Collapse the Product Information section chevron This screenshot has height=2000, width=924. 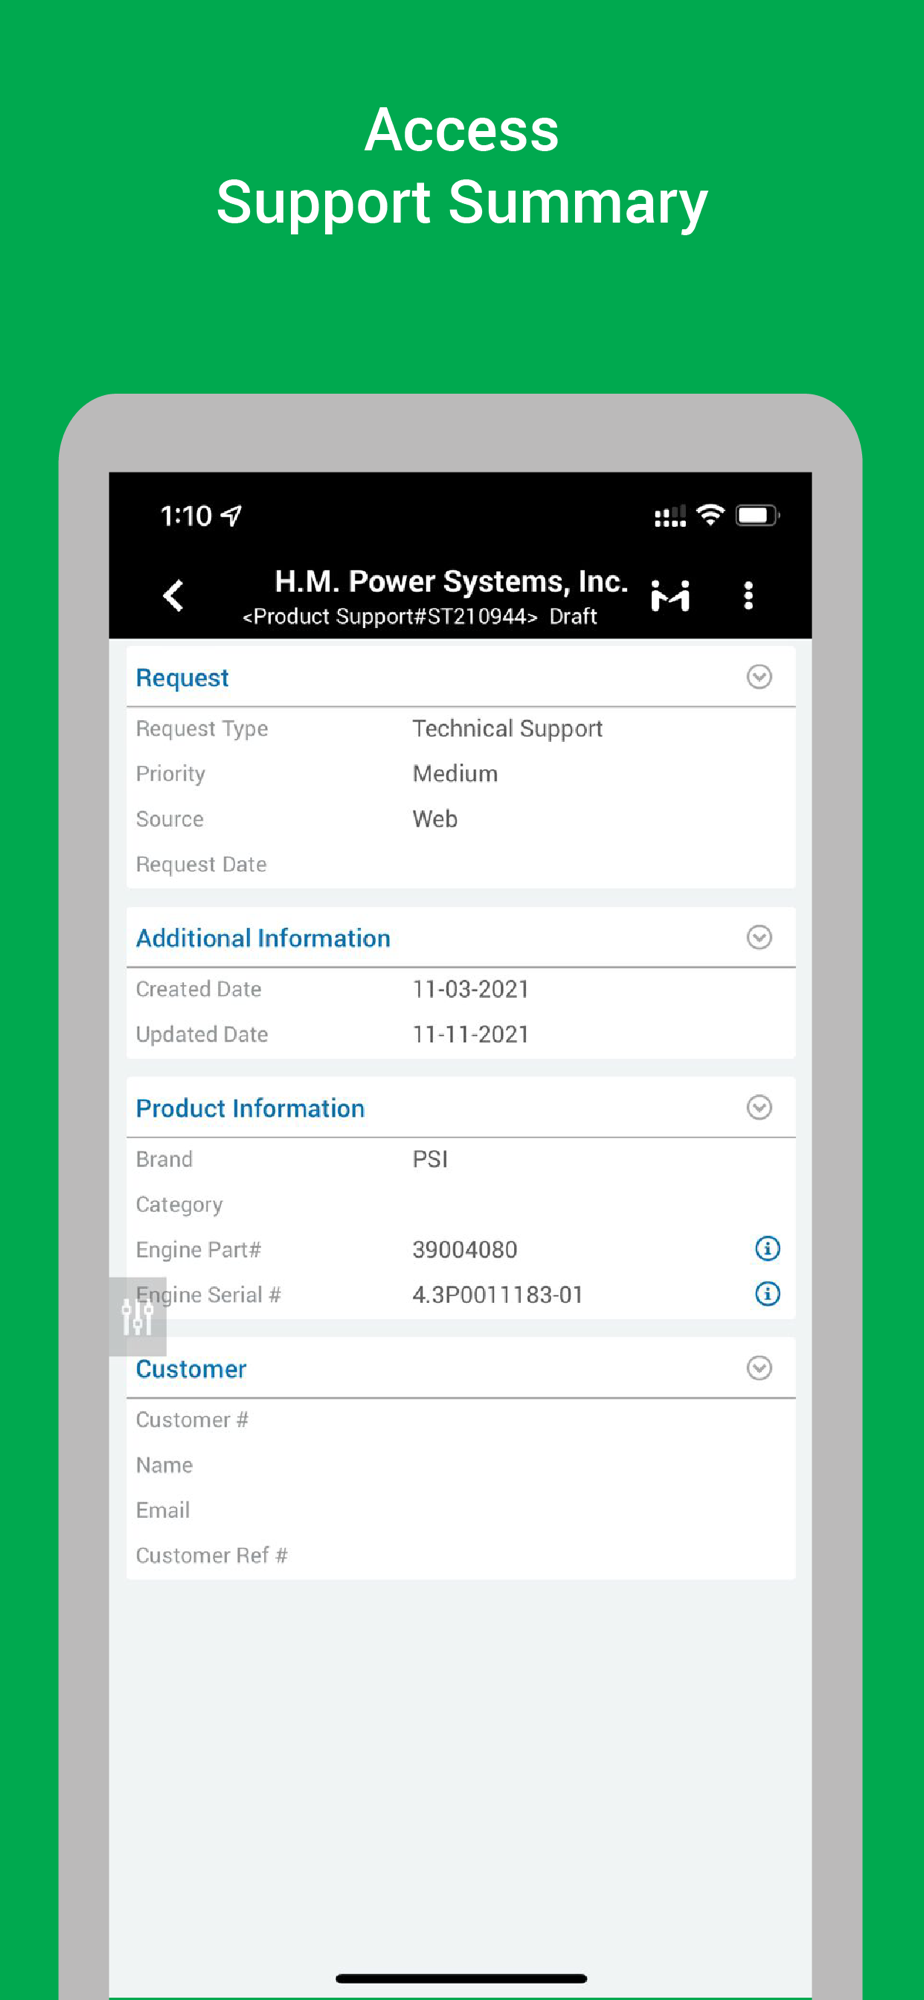759,1107
